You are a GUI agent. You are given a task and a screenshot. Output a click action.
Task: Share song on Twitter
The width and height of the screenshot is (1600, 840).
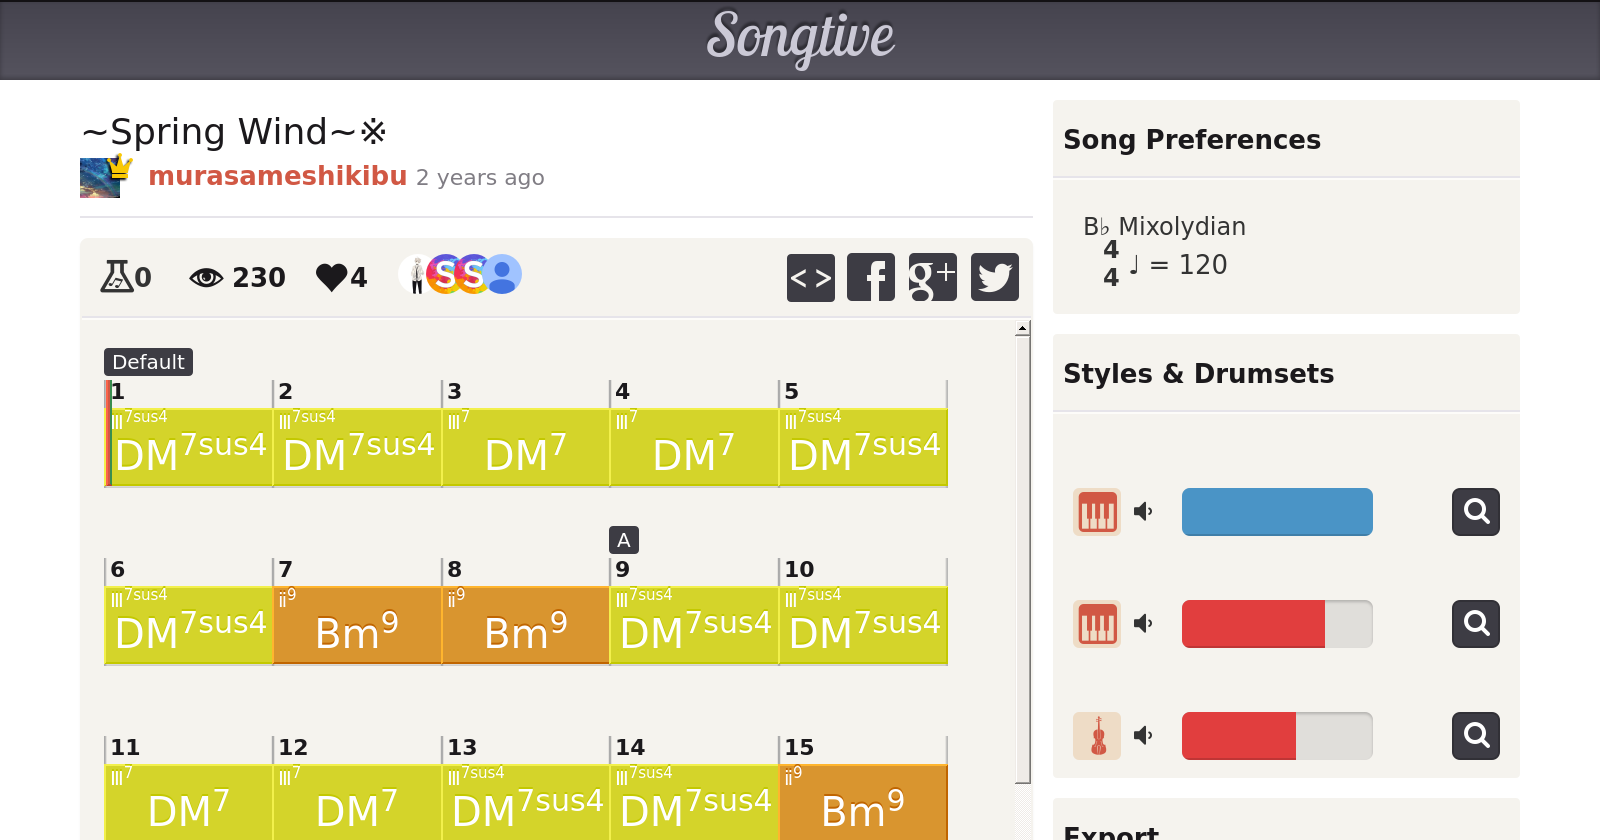(994, 277)
